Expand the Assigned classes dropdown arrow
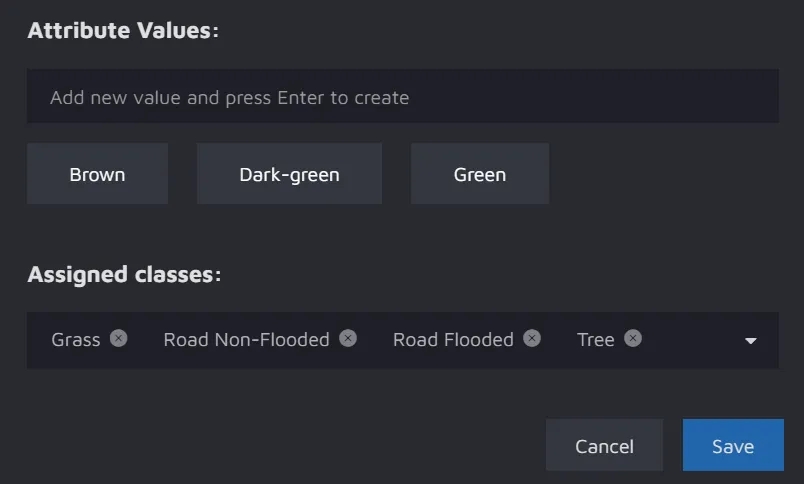804x484 pixels. (751, 341)
